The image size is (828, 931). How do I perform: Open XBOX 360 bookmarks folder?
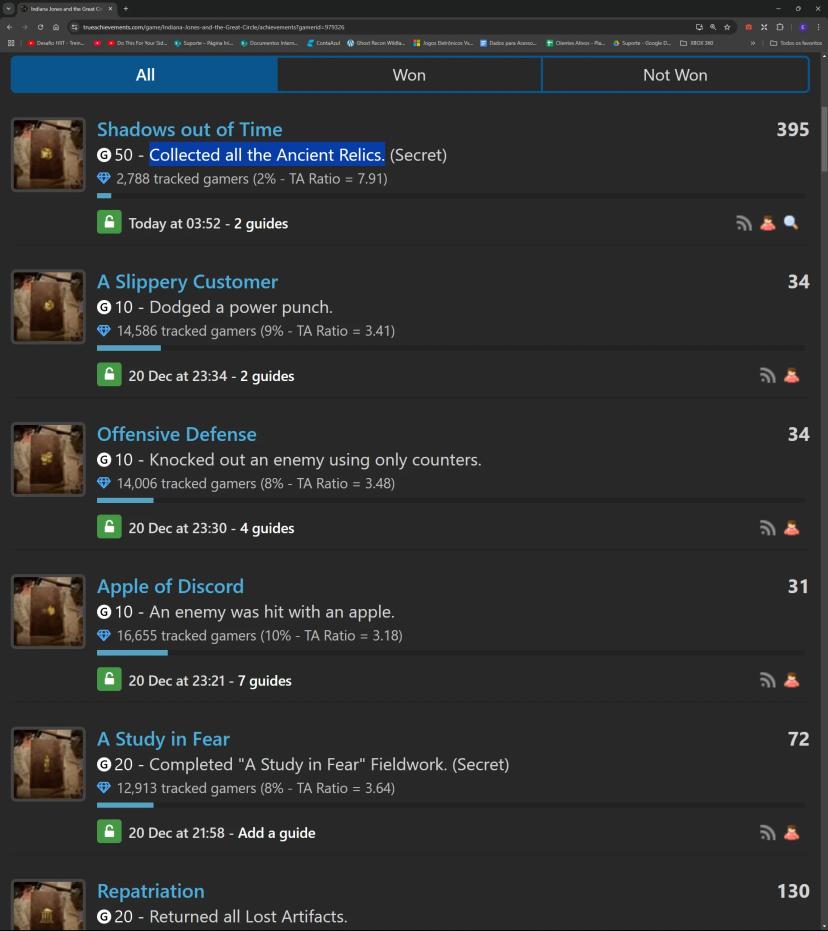click(697, 43)
